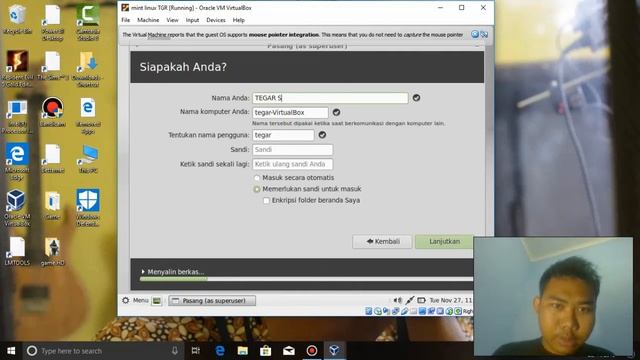The height and width of the screenshot is (360, 640).
Task: Click the Windows Start button
Action: click(11, 351)
